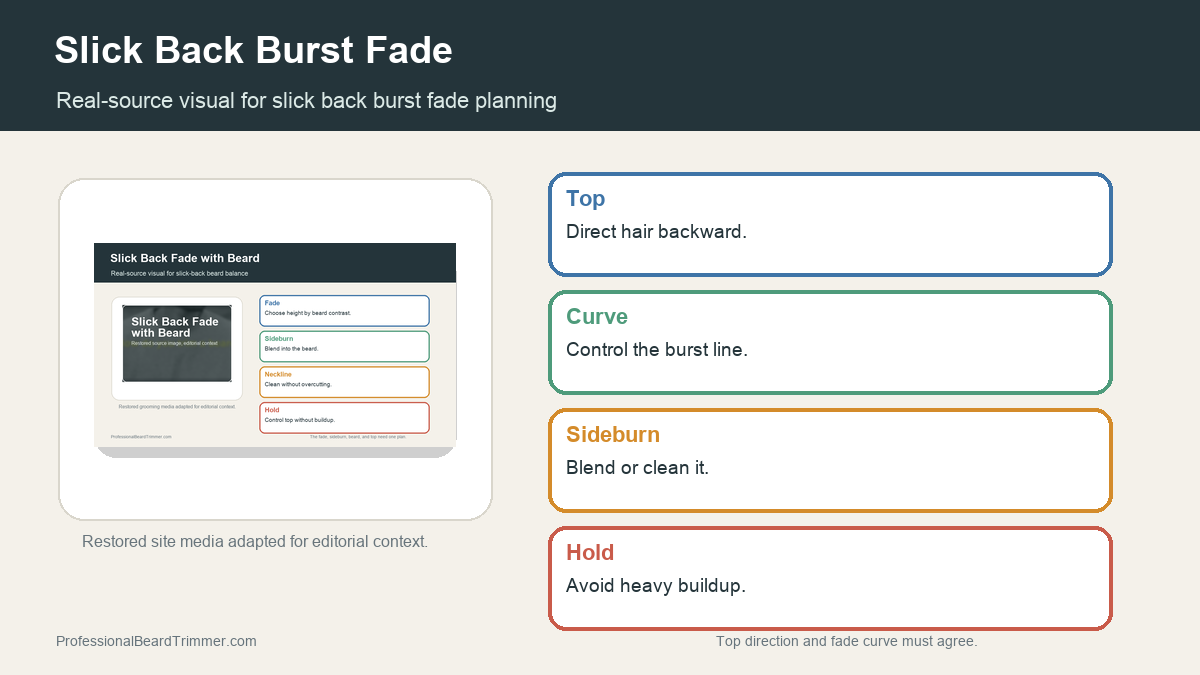Select the Top card heading
The height and width of the screenshot is (675, 1200).
pos(586,198)
